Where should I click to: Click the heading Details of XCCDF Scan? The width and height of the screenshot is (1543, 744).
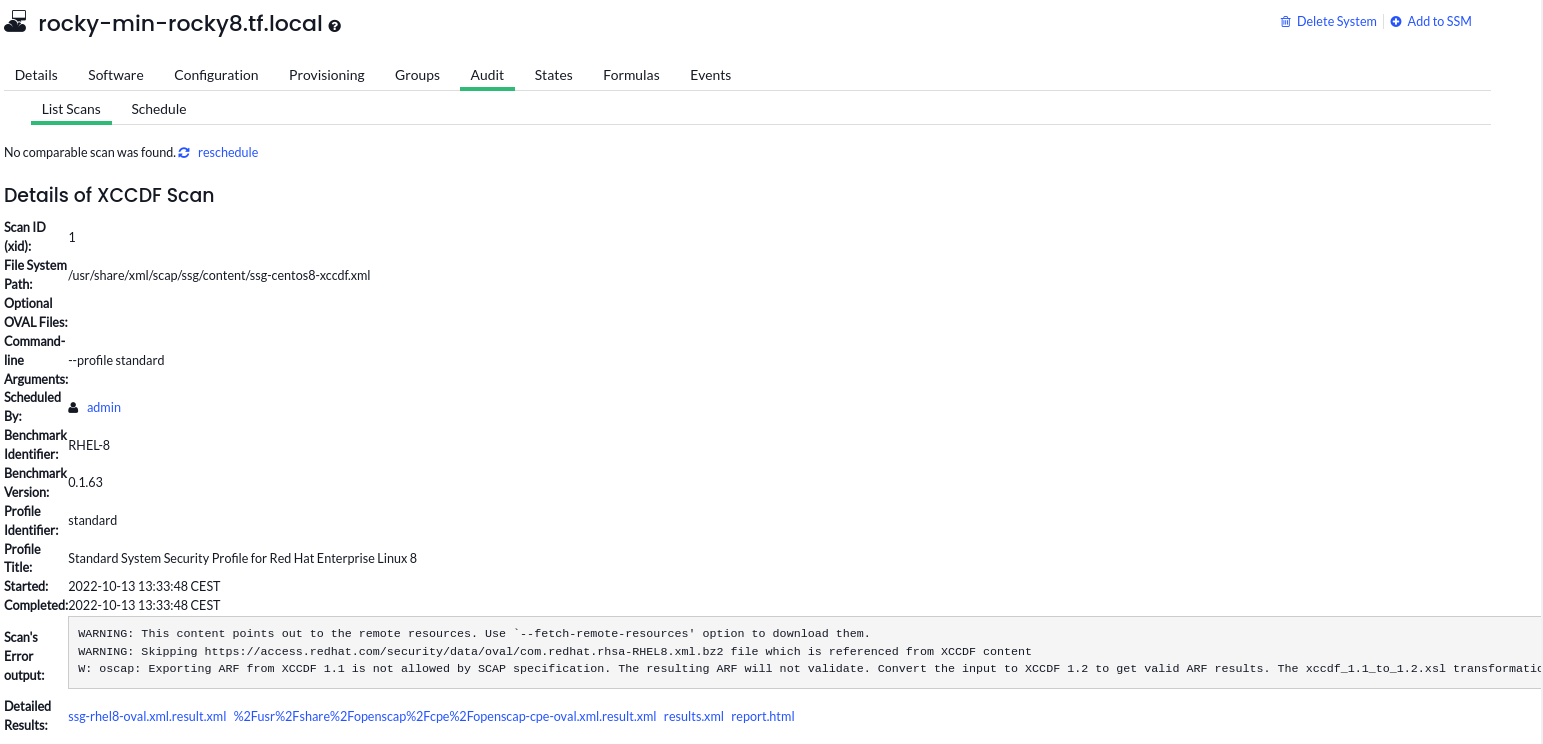point(109,195)
